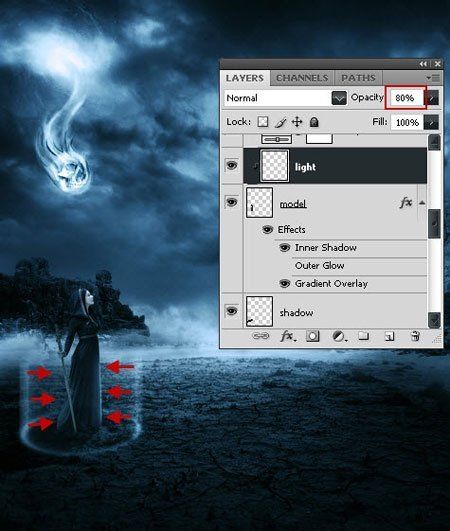
Task: Click the Outer Glow effect entry
Action: click(320, 266)
